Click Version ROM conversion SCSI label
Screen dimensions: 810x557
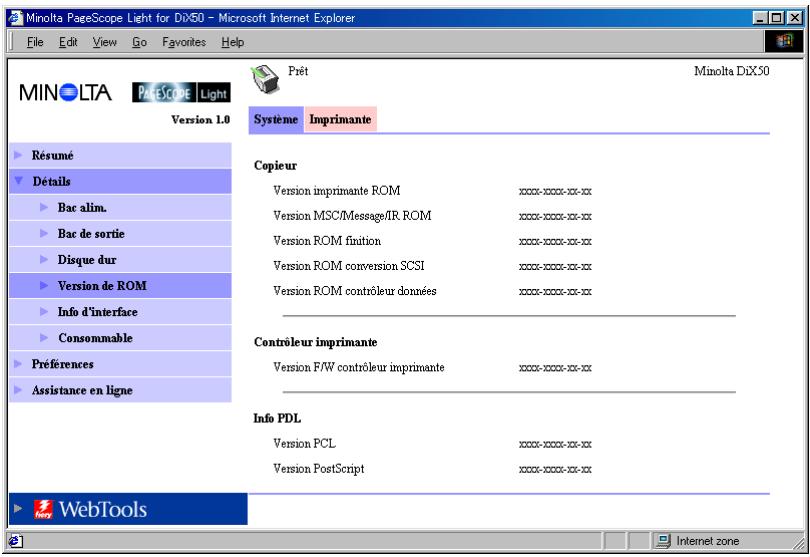(x=349, y=266)
